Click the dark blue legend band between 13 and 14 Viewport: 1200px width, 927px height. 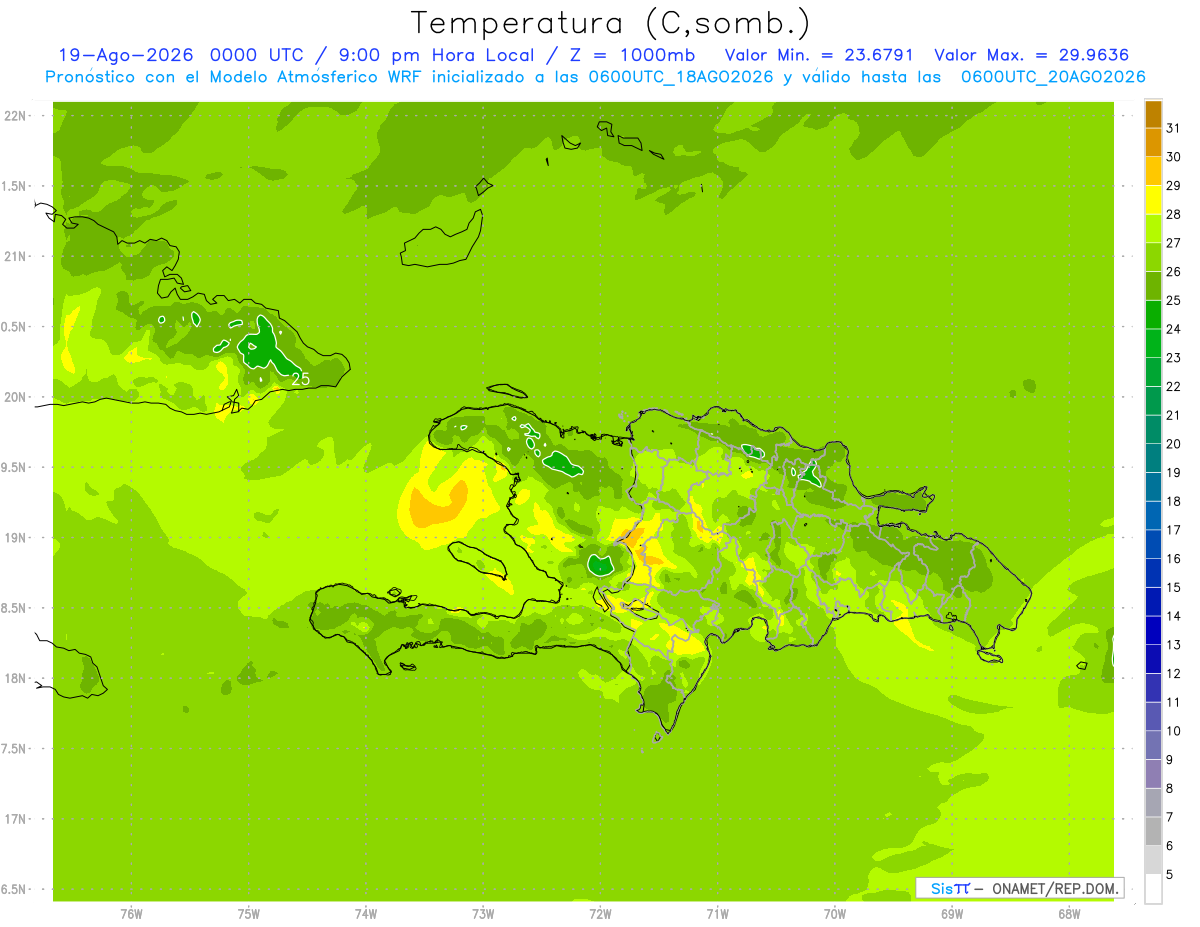click(x=1153, y=630)
